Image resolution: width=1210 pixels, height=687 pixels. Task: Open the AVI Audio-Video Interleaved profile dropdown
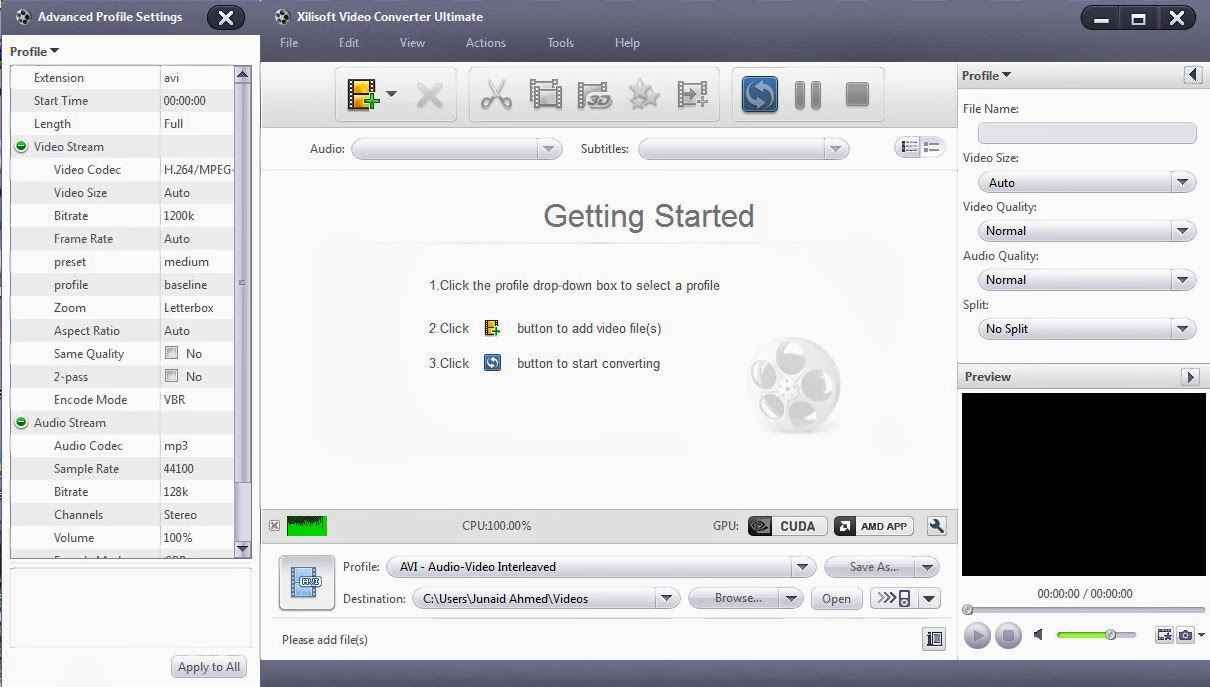point(802,567)
